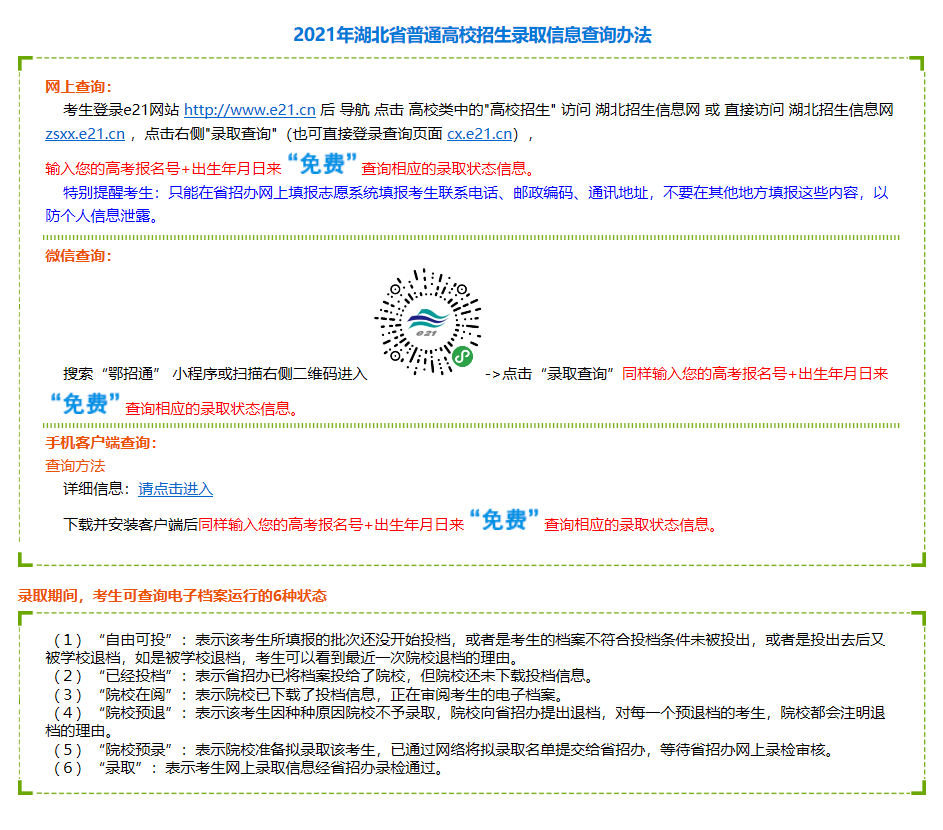Click the 院校预退 status description

coord(466,722)
